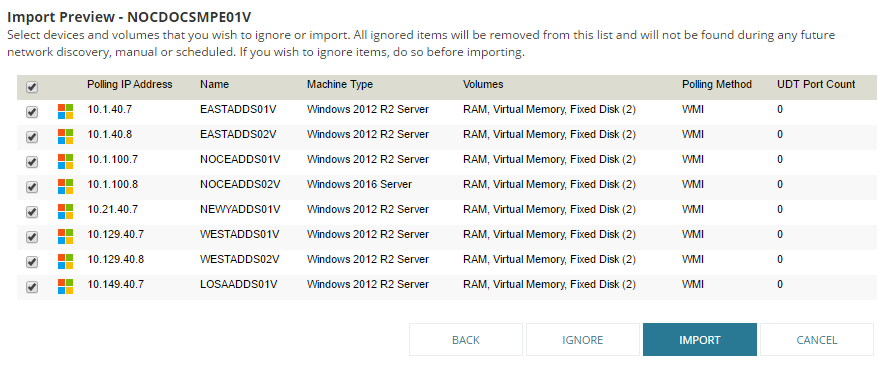This screenshot has height=365, width=888.
Task: Click the IGNORE button
Action: (583, 340)
